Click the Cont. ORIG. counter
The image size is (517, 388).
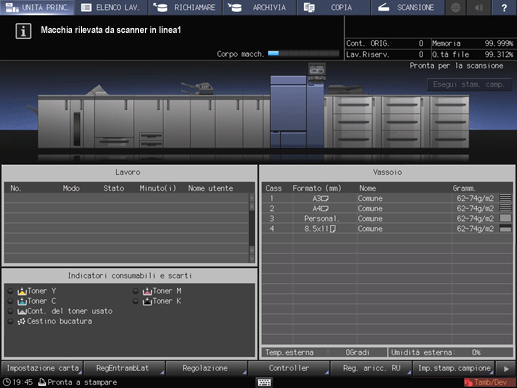coord(385,43)
